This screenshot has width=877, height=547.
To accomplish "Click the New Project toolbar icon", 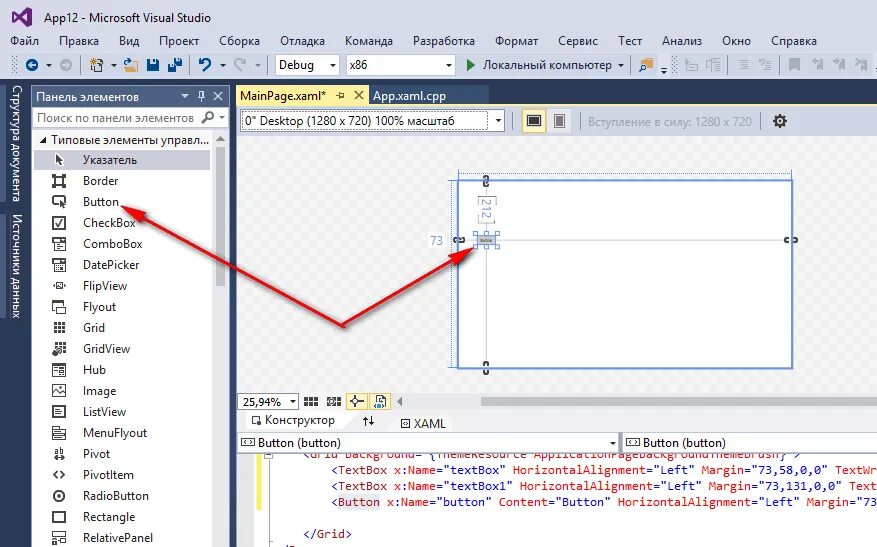I will point(96,65).
